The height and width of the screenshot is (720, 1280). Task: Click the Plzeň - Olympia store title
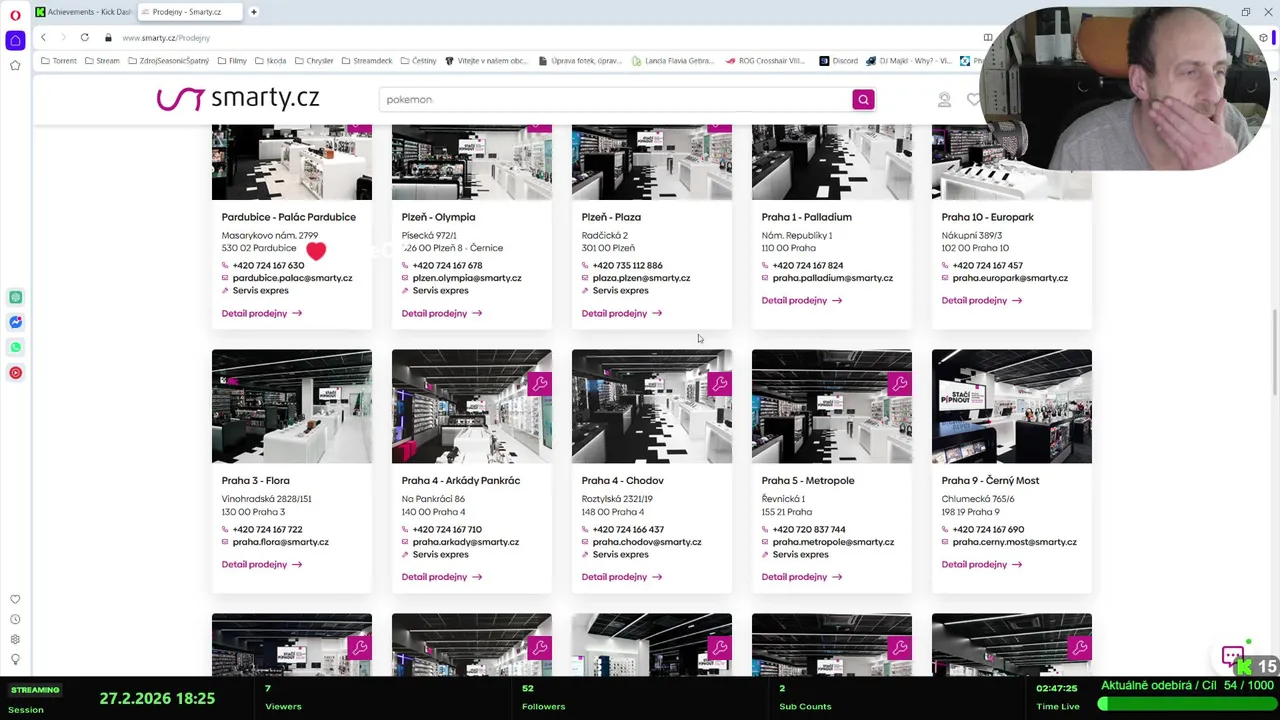click(x=438, y=217)
